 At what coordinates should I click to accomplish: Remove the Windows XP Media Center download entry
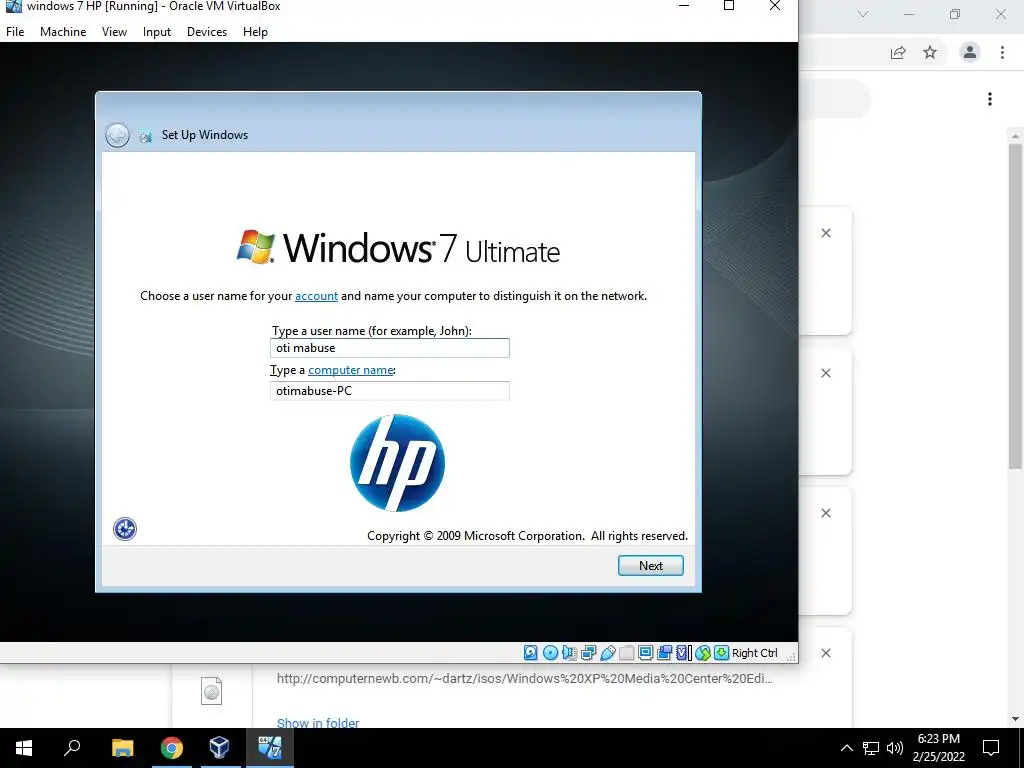(825, 653)
